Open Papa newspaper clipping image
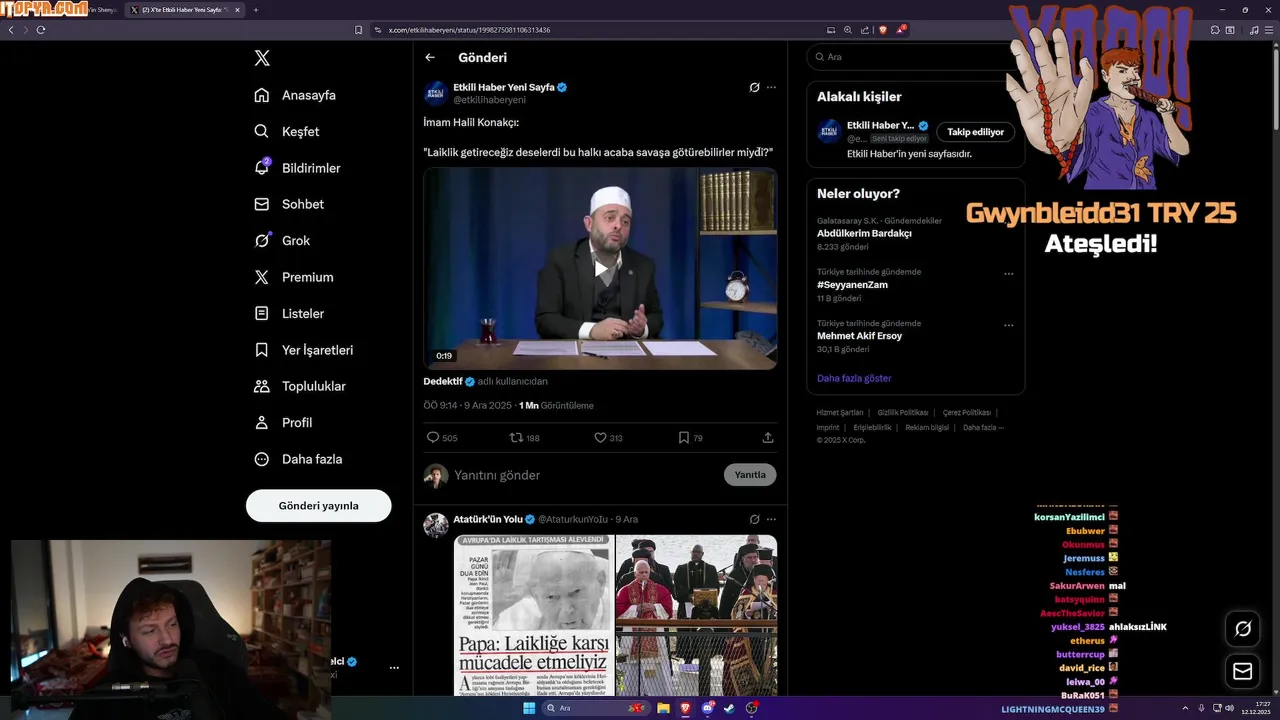This screenshot has height=720, width=1280. (534, 615)
